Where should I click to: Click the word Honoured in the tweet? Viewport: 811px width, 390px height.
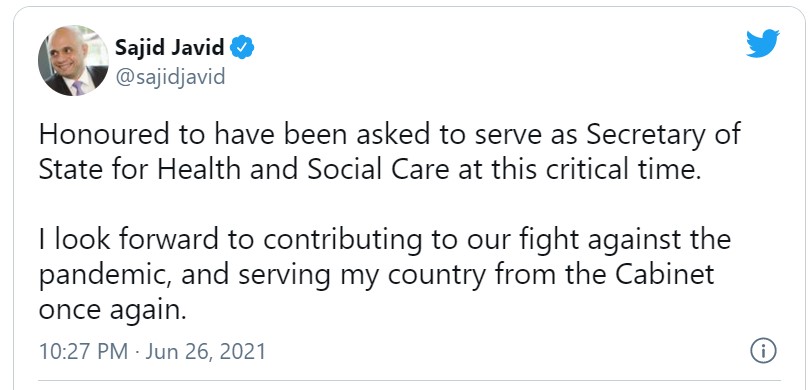(x=104, y=134)
